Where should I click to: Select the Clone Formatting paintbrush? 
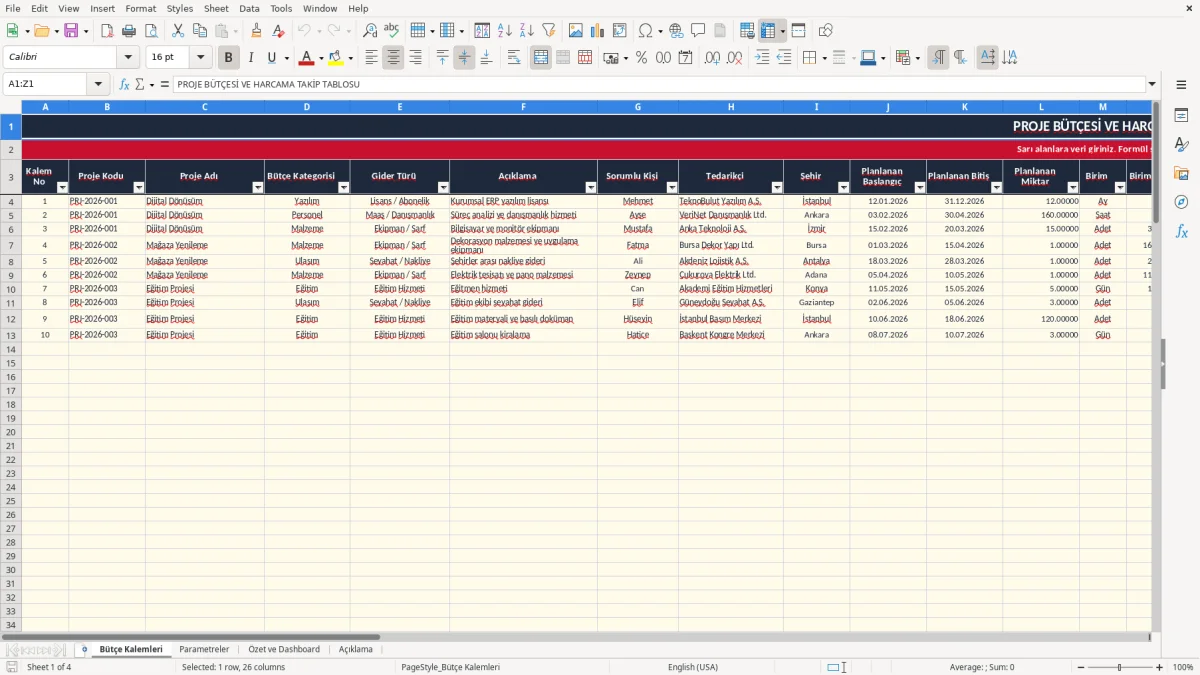tap(257, 31)
